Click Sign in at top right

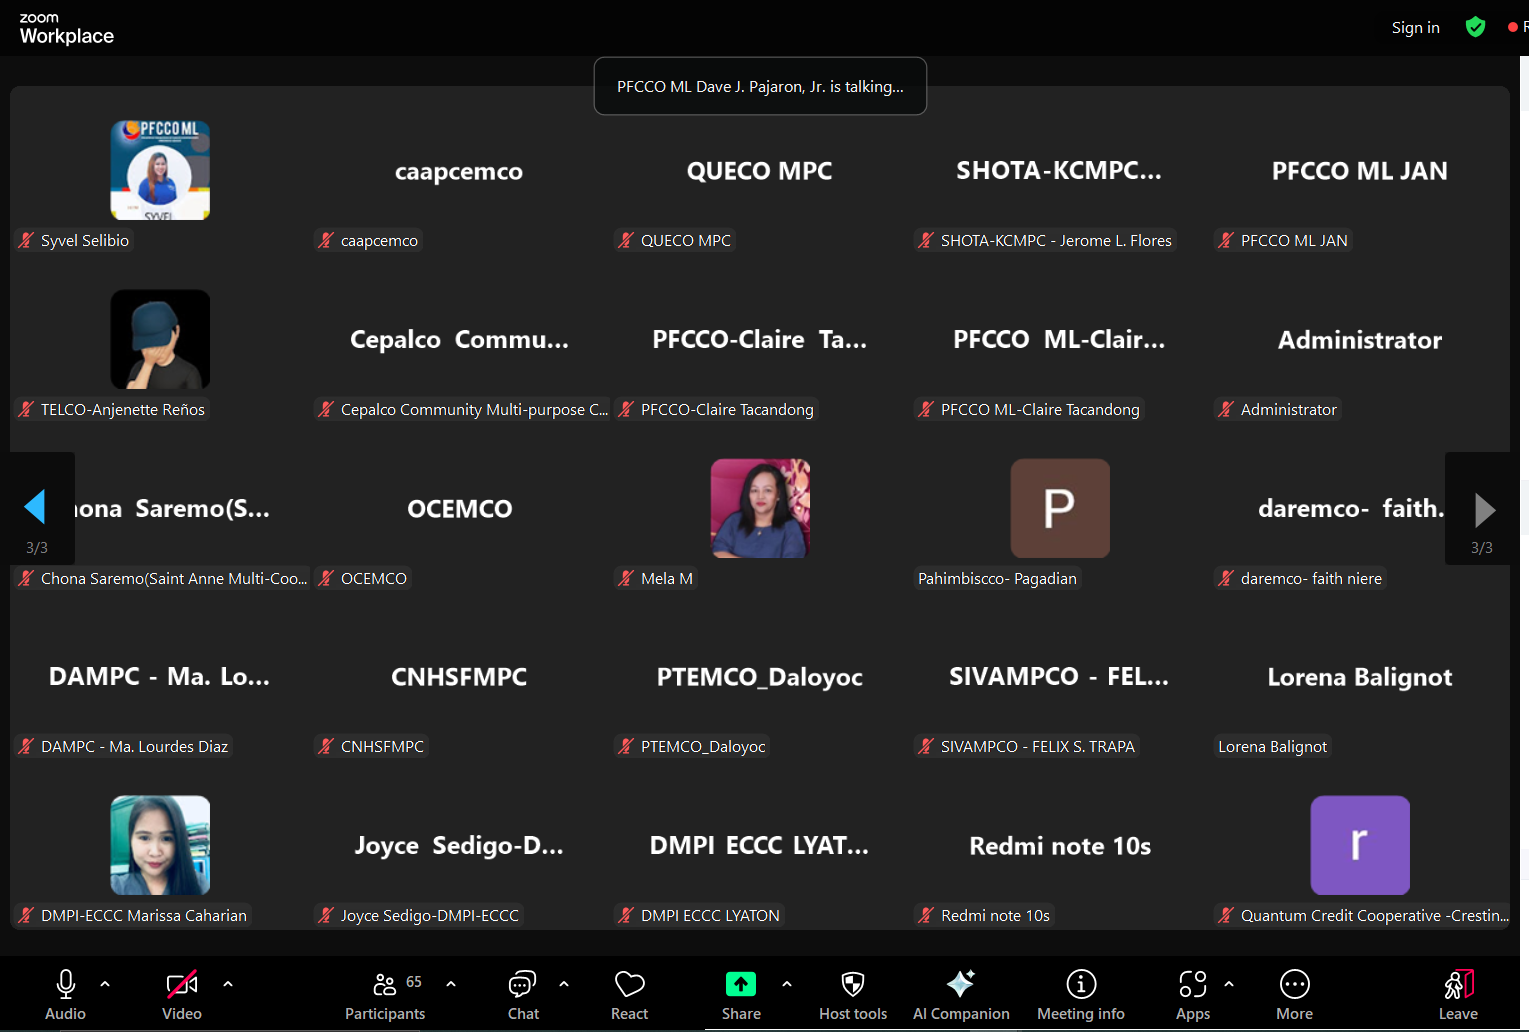coord(1415,28)
